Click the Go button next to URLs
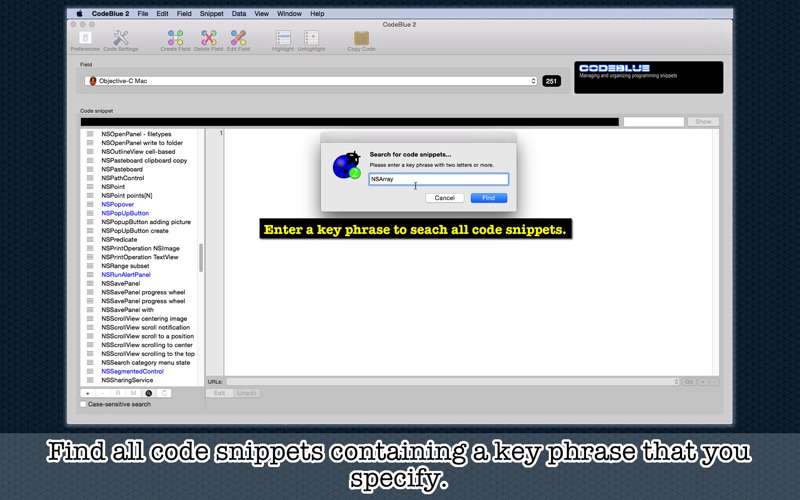800x500 pixels. pyautogui.click(x=689, y=382)
